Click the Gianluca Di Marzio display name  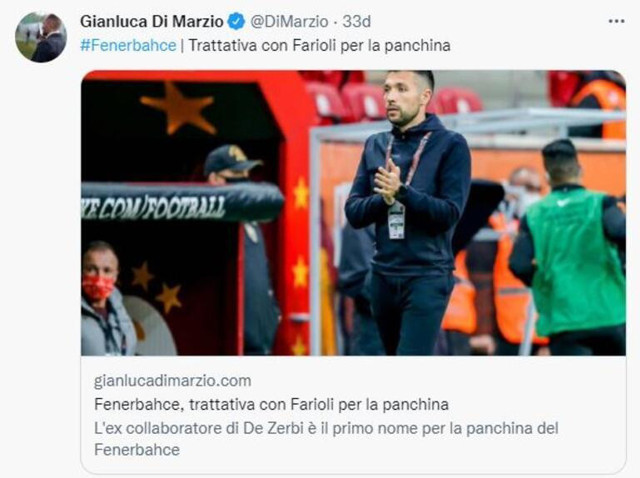(x=152, y=21)
